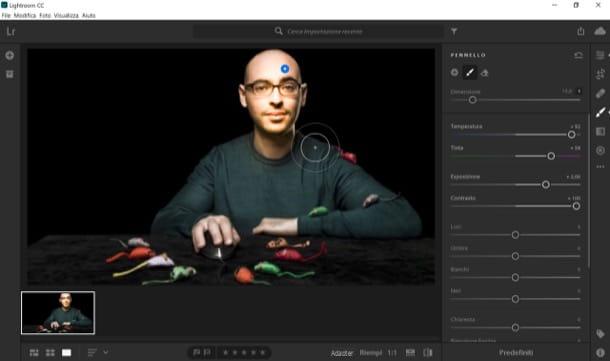The width and height of the screenshot is (610, 361).
Task: Click the search input field
Action: click(x=319, y=32)
